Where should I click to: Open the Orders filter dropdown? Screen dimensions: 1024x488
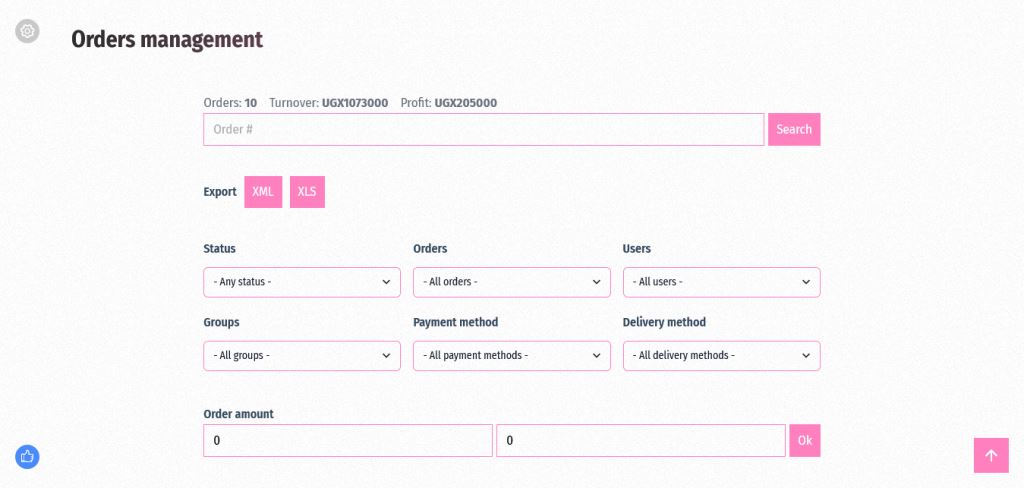coord(511,282)
